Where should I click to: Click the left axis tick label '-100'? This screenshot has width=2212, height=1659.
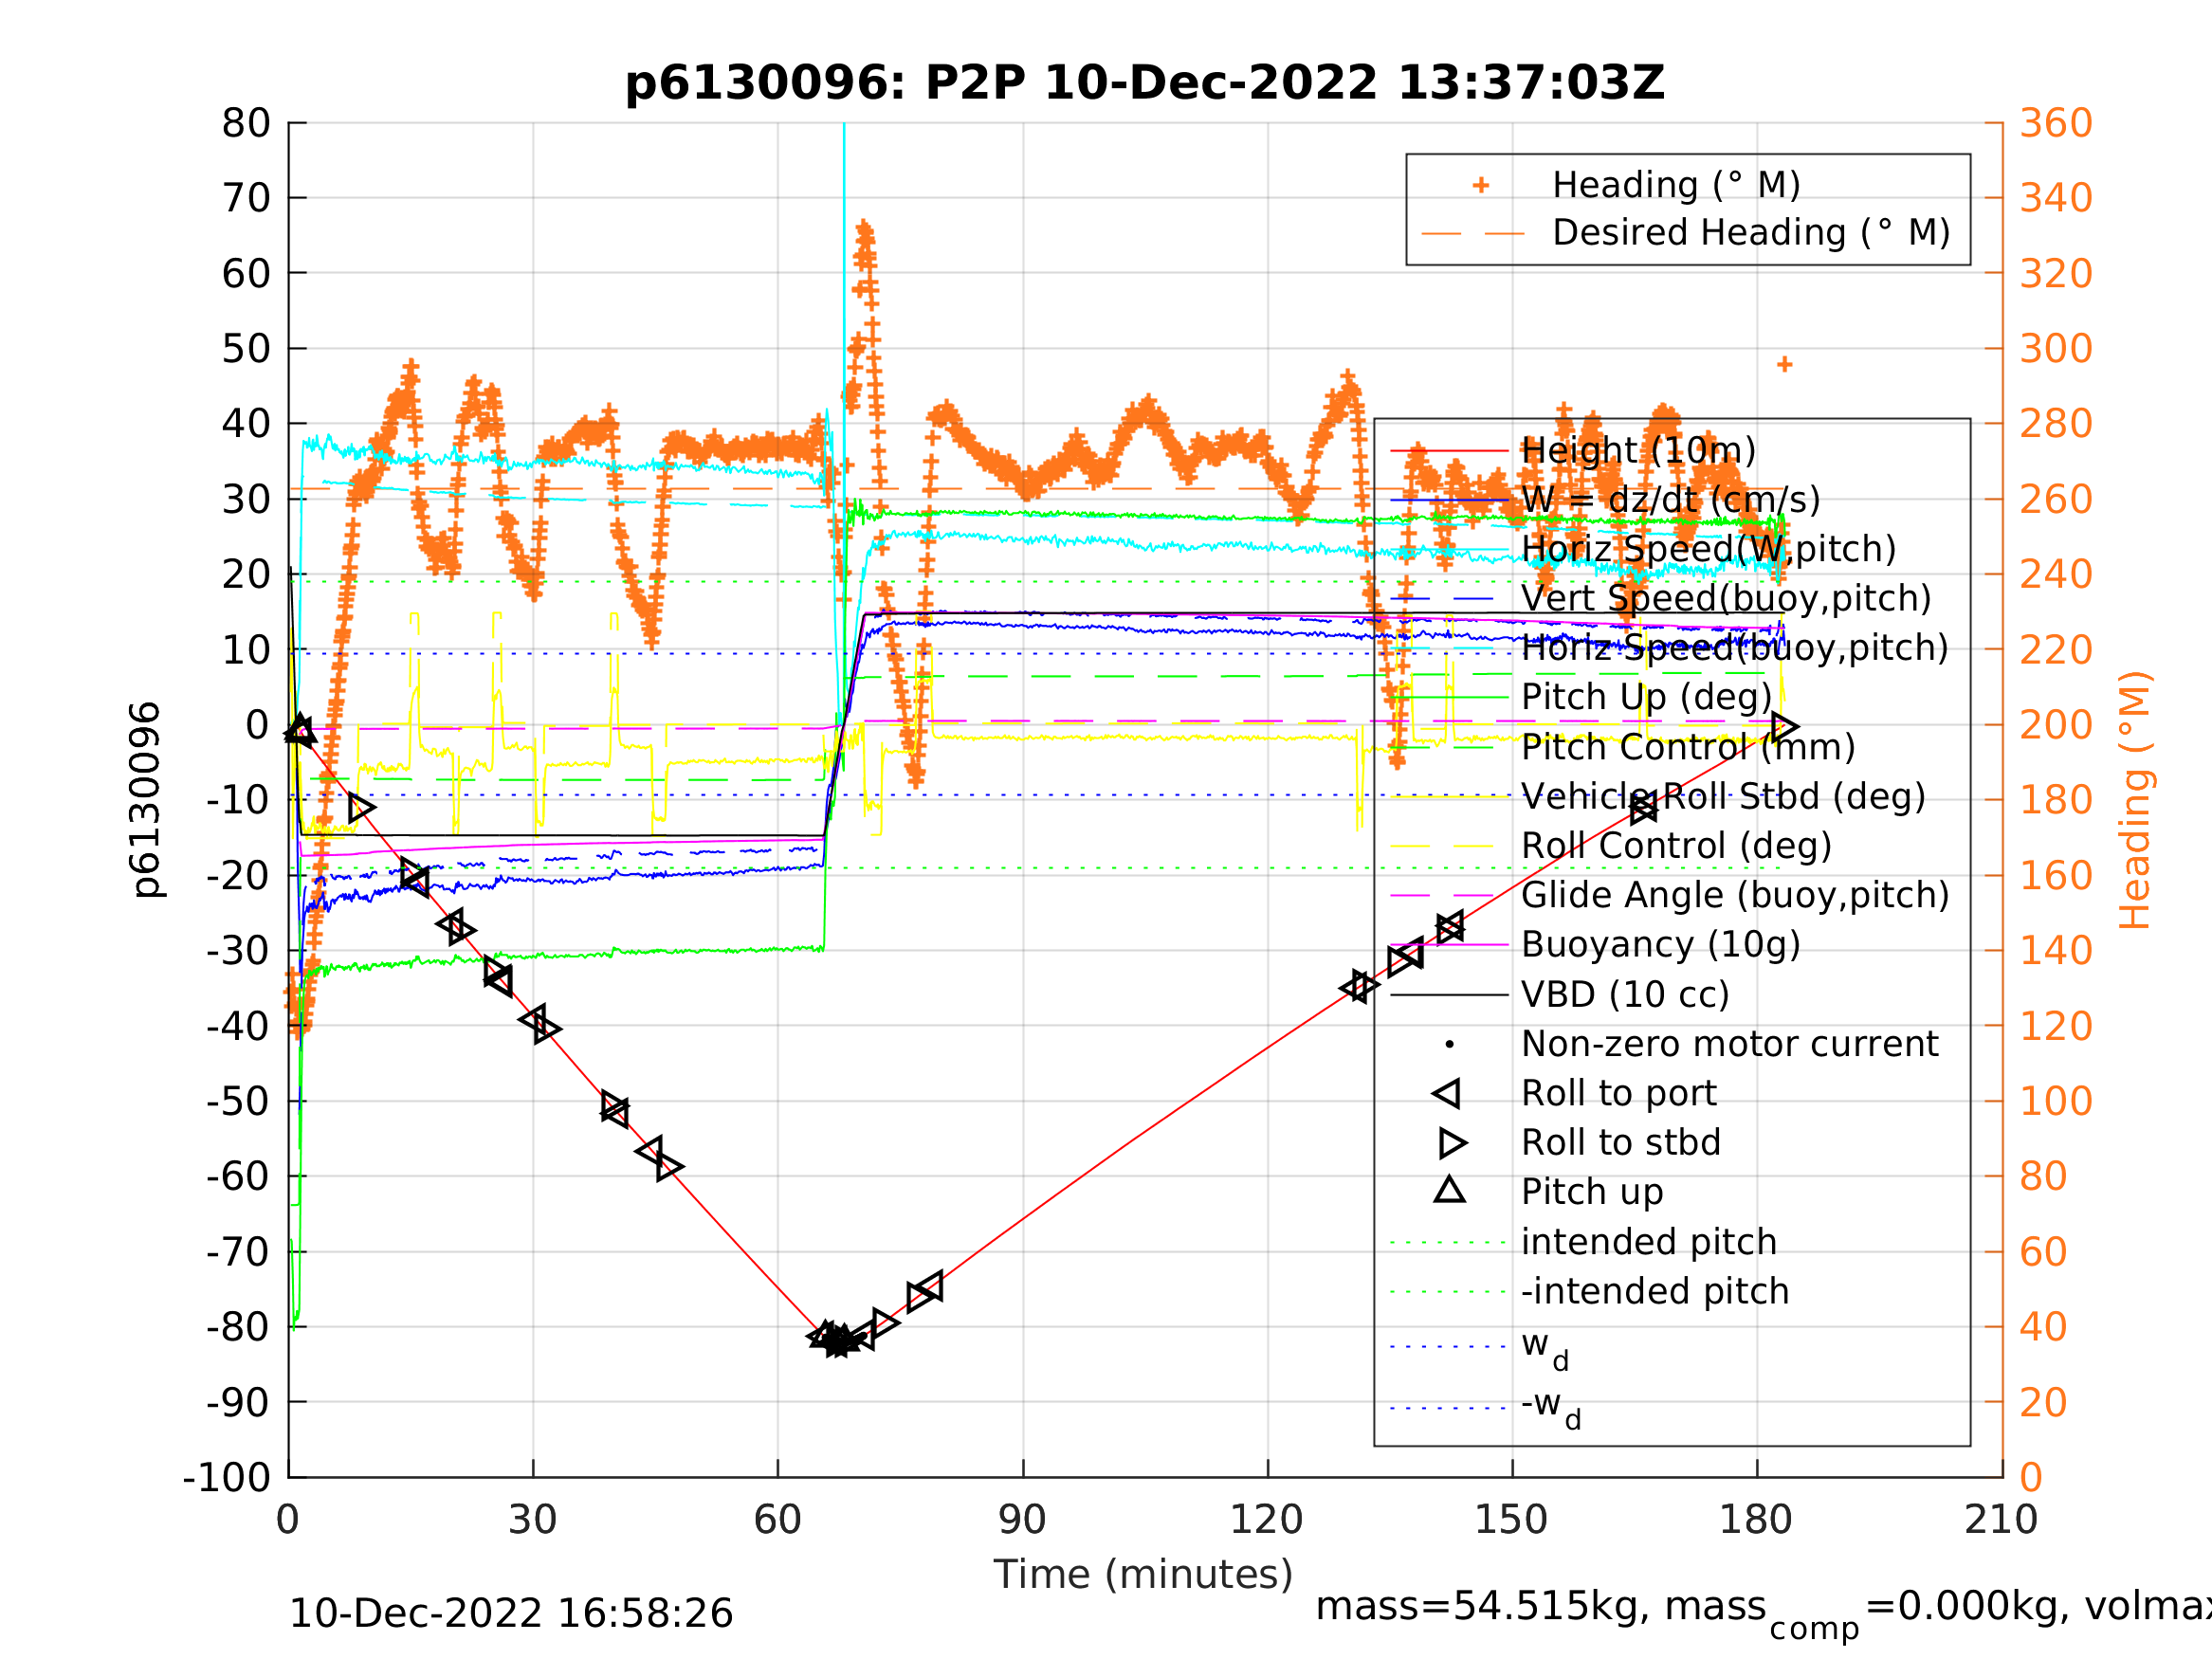[227, 1477]
